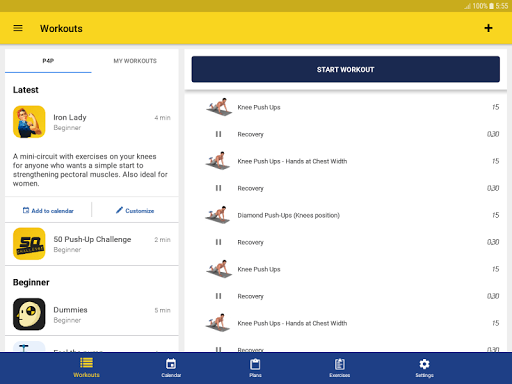This screenshot has height=384, width=512.
Task: Select Diamond Push-Ups (Knees position) exercise
Action: click(x=353, y=215)
